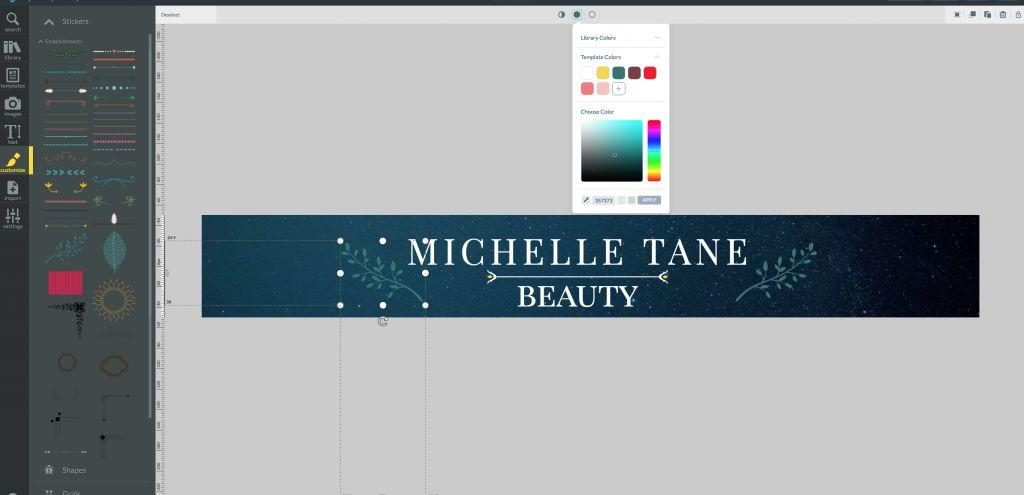Select the bright red template color swatch
1024x495 pixels.
(x=650, y=72)
